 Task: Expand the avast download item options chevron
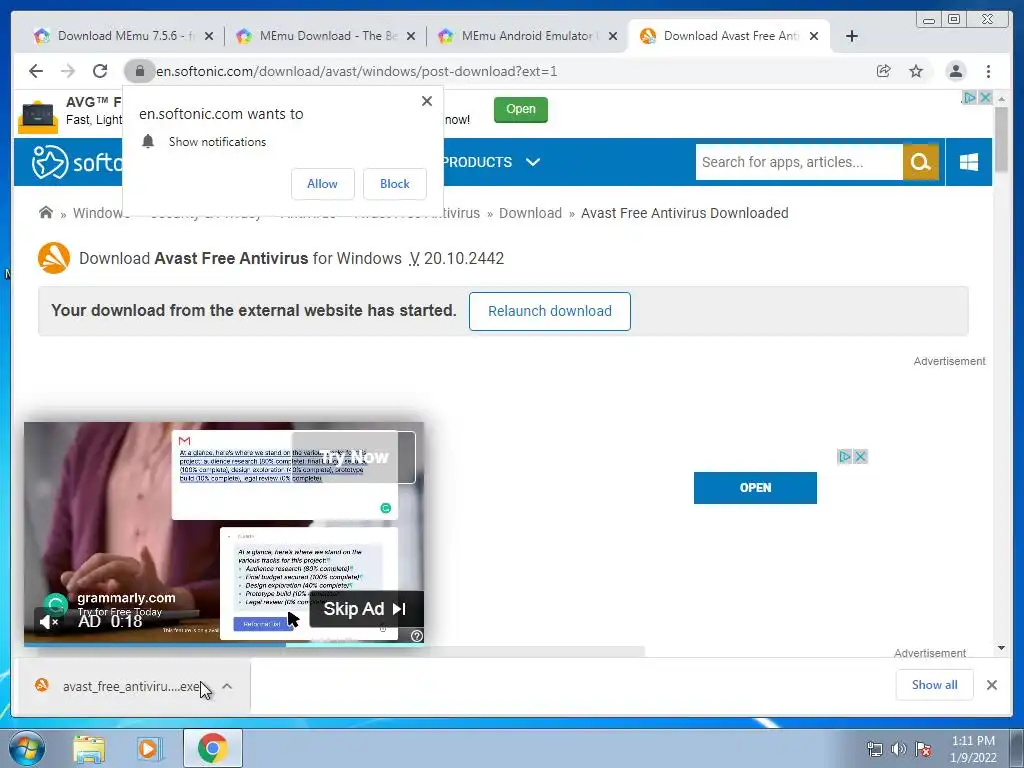(227, 686)
